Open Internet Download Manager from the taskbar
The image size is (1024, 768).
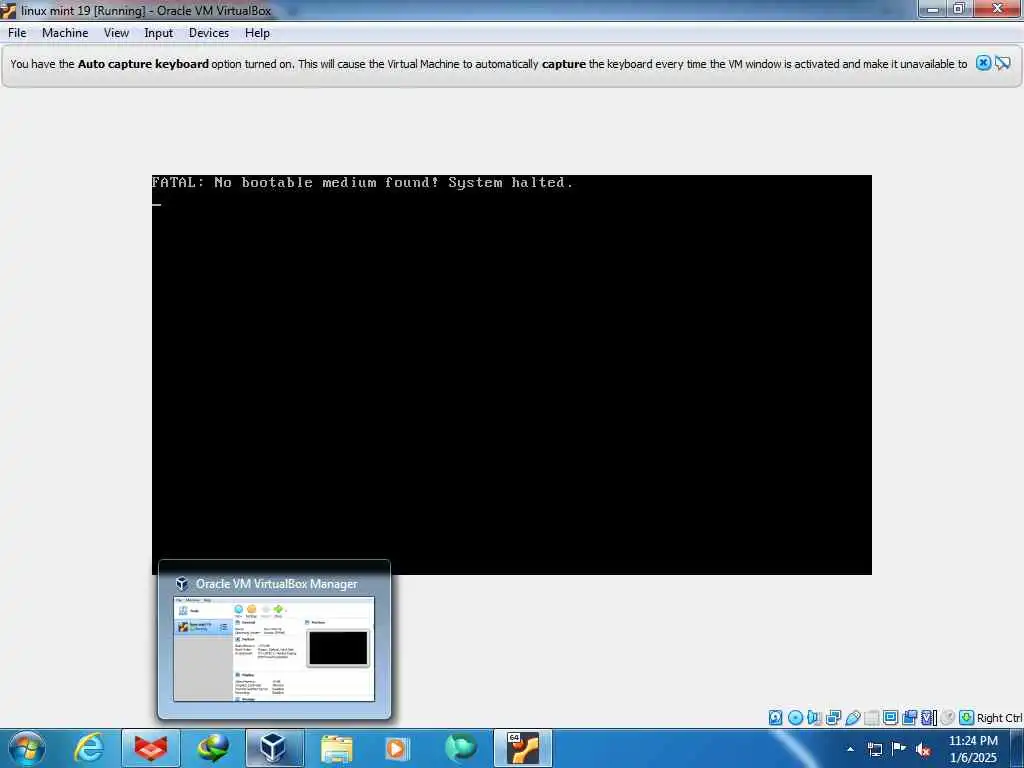tap(213, 748)
